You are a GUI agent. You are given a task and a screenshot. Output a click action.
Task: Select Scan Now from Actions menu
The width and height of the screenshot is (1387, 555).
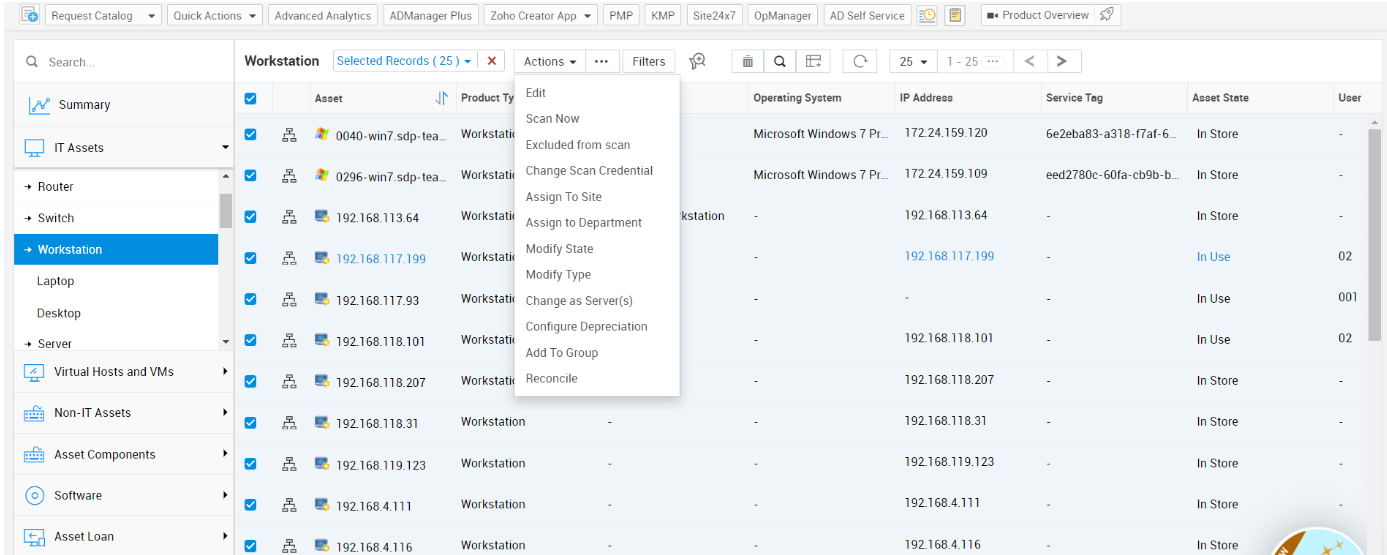(x=553, y=119)
